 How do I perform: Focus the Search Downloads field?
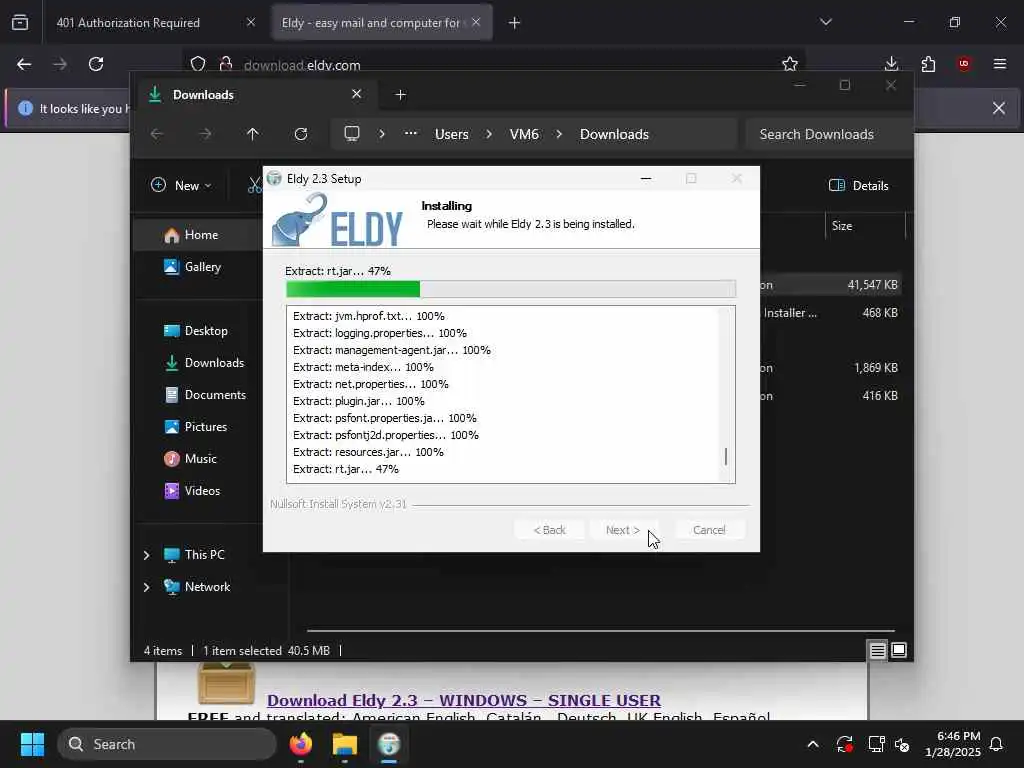[x=829, y=134]
